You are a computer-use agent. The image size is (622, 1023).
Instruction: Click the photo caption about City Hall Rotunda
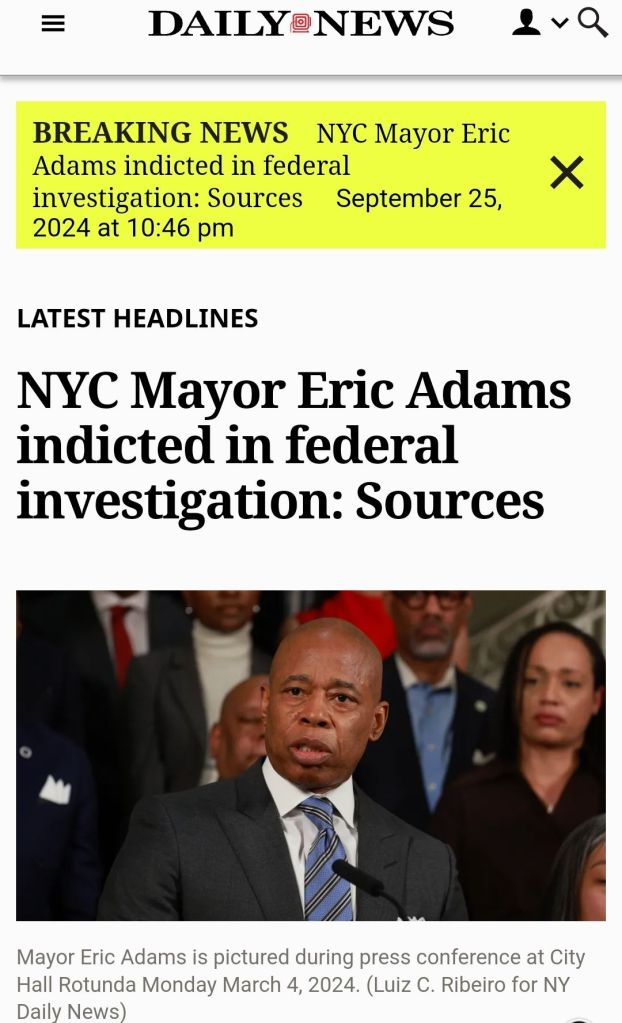coord(300,958)
